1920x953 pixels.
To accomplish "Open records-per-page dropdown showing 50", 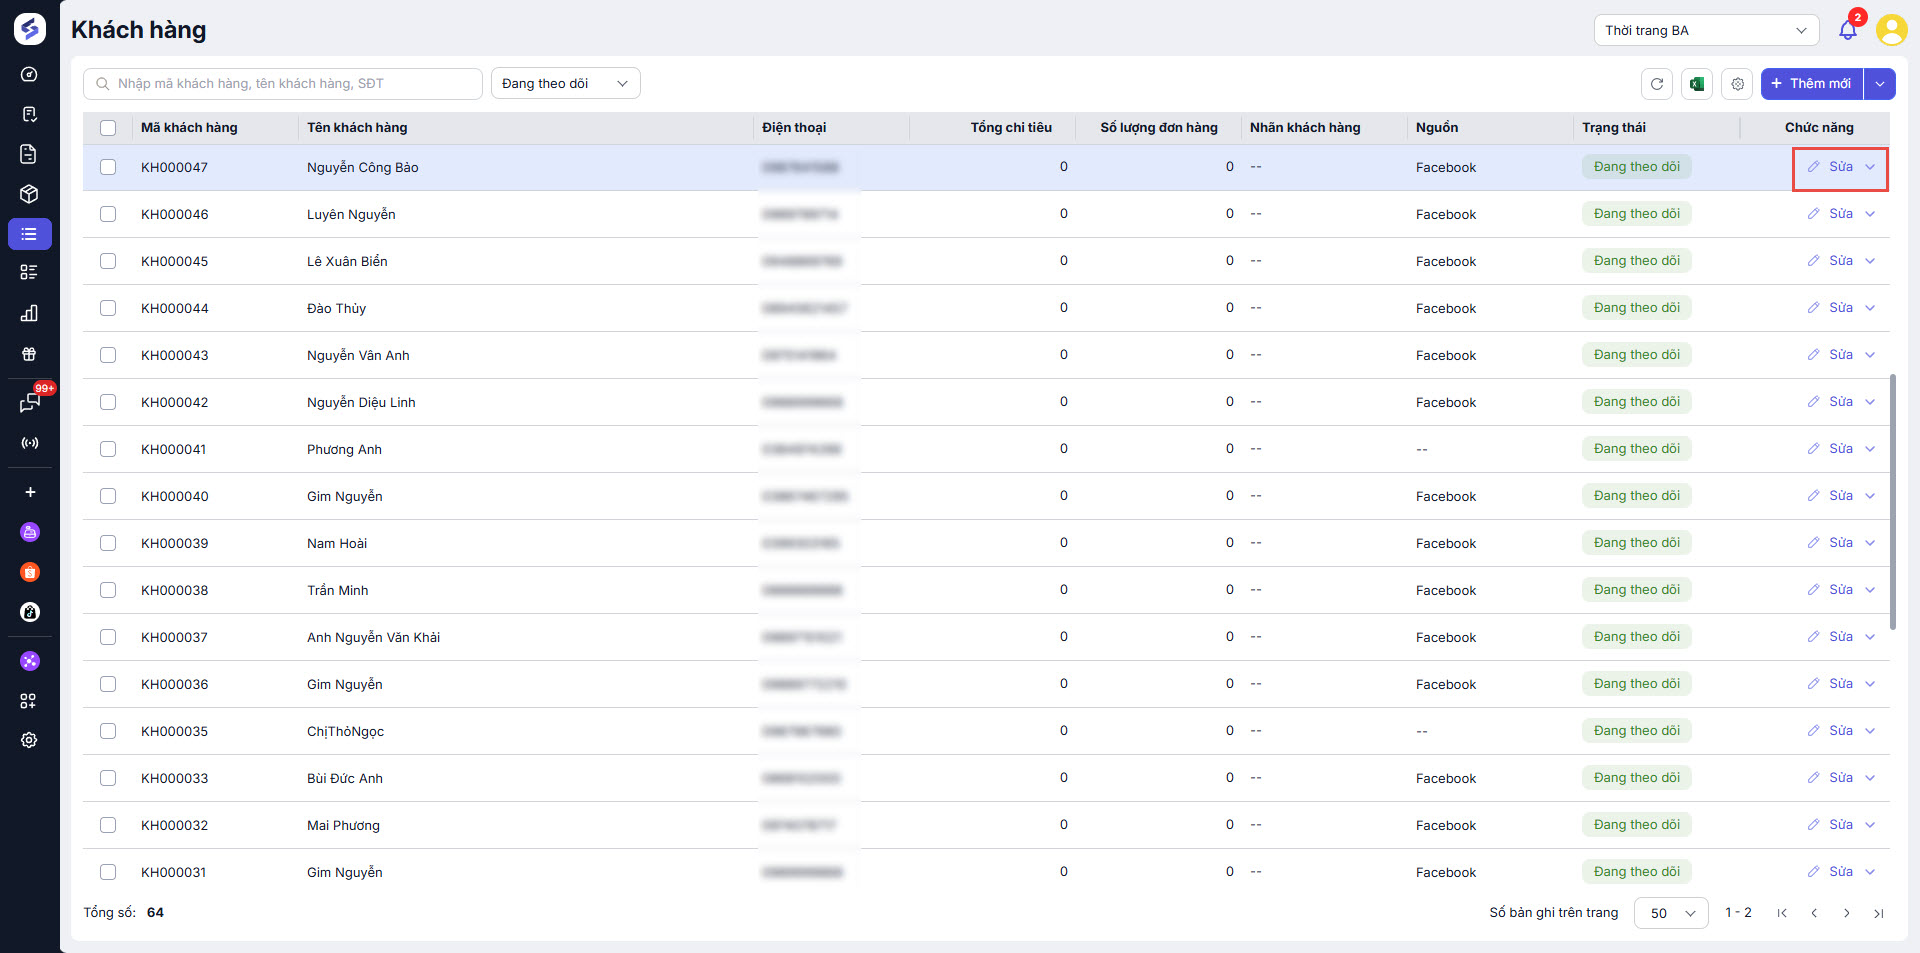I will tap(1671, 913).
